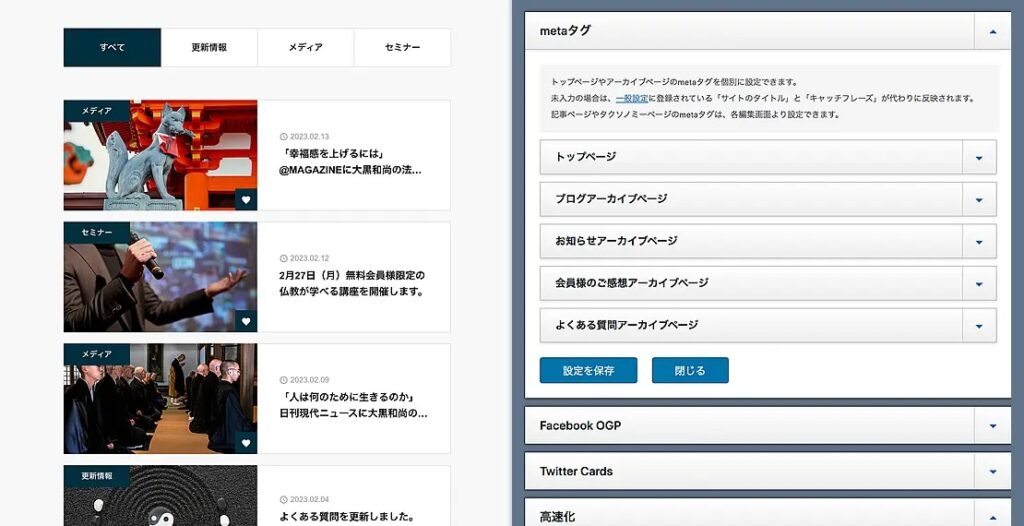Click heart icon on the seminar article

[246, 321]
